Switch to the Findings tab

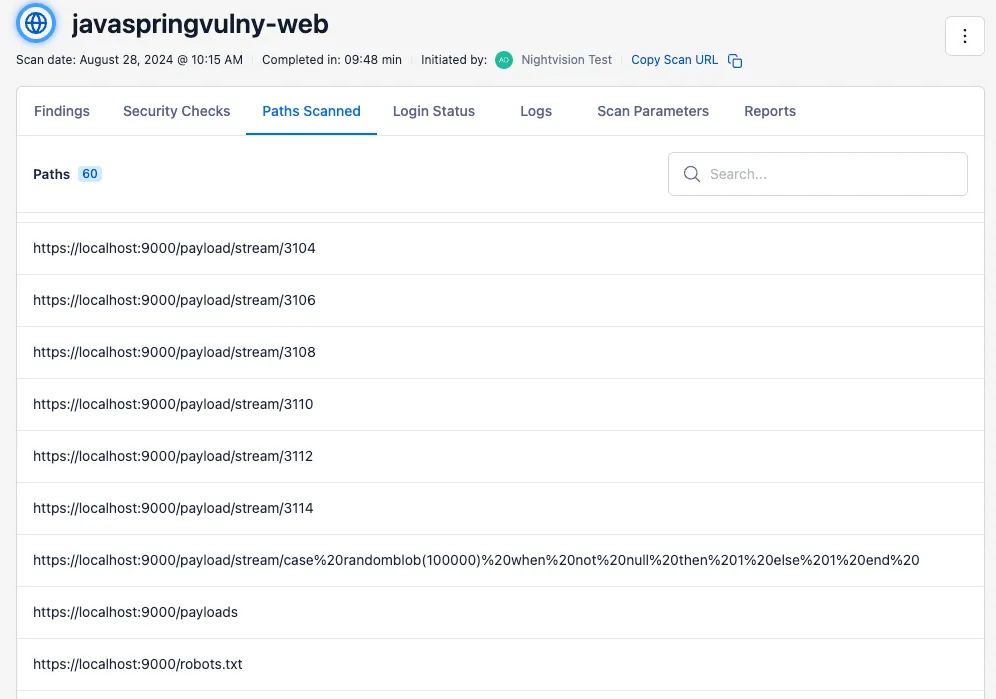click(62, 111)
